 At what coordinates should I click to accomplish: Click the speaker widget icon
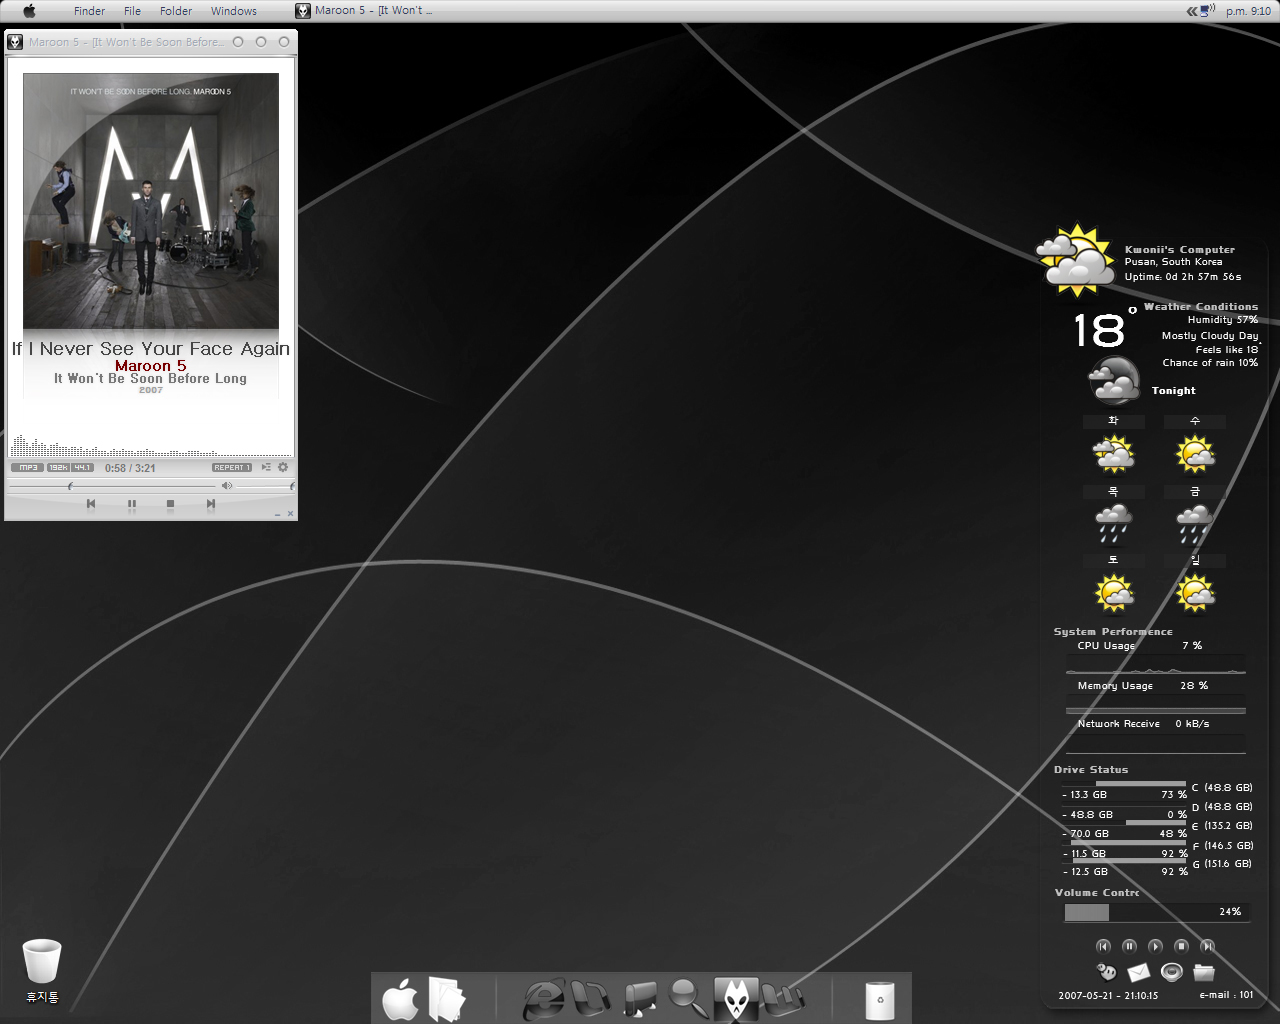[x=1172, y=972]
